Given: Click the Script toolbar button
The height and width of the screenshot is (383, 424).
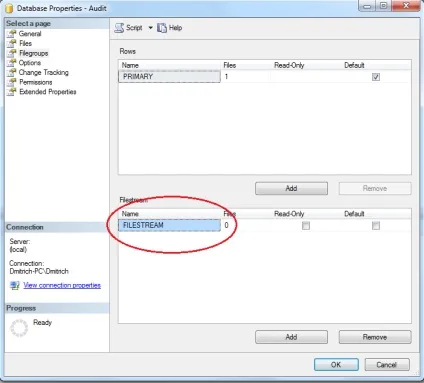Looking at the screenshot, I should (x=129, y=28).
